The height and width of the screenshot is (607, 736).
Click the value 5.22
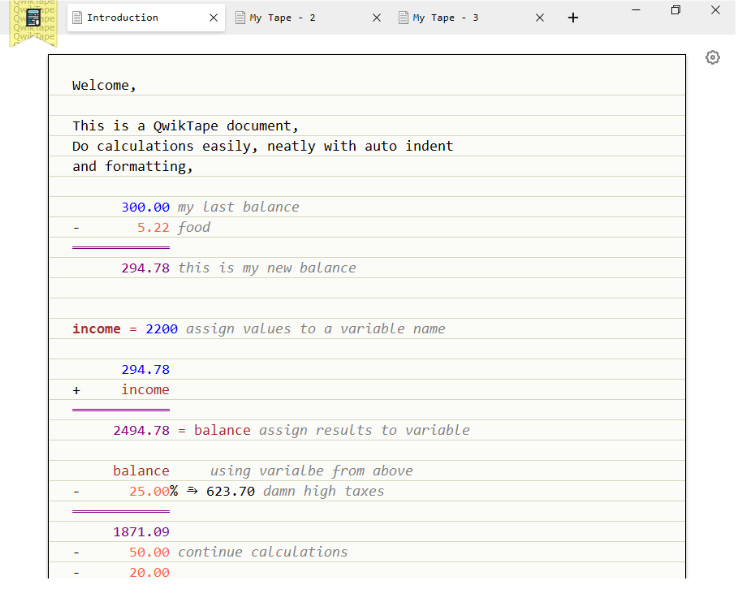tap(153, 228)
